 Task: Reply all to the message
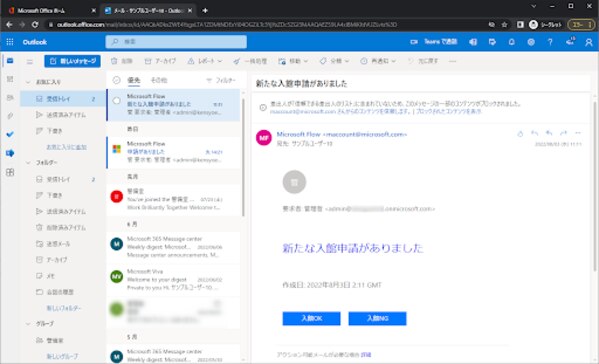(549, 133)
